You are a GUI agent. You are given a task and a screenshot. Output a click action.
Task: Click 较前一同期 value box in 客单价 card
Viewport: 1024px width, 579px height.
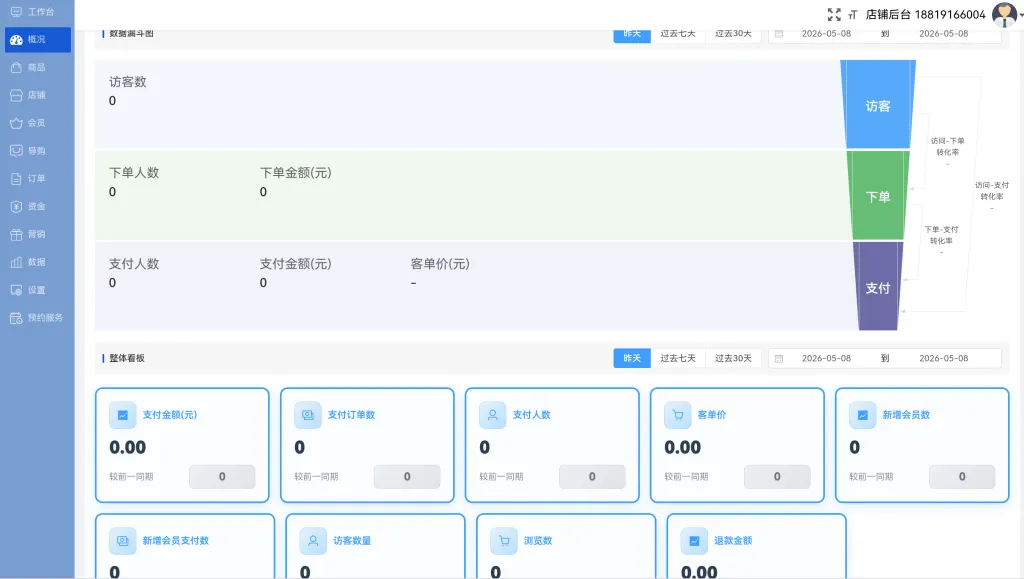click(777, 477)
